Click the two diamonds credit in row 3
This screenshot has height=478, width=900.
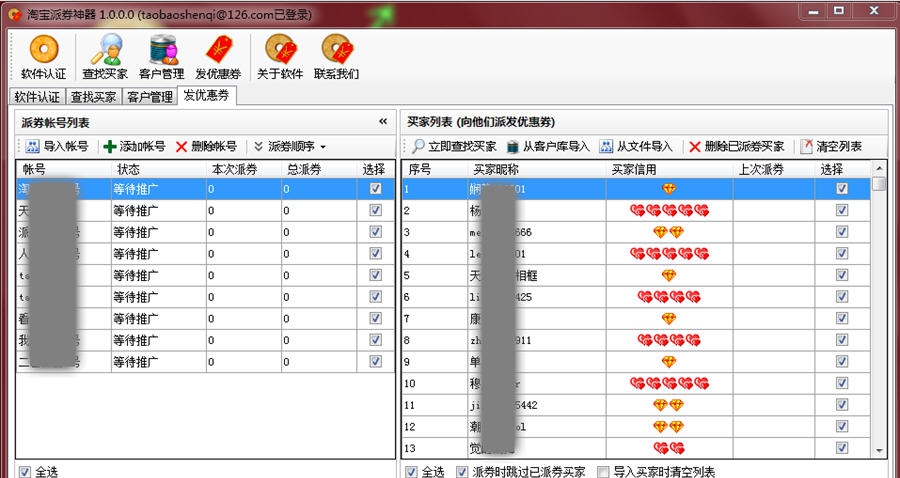[669, 232]
